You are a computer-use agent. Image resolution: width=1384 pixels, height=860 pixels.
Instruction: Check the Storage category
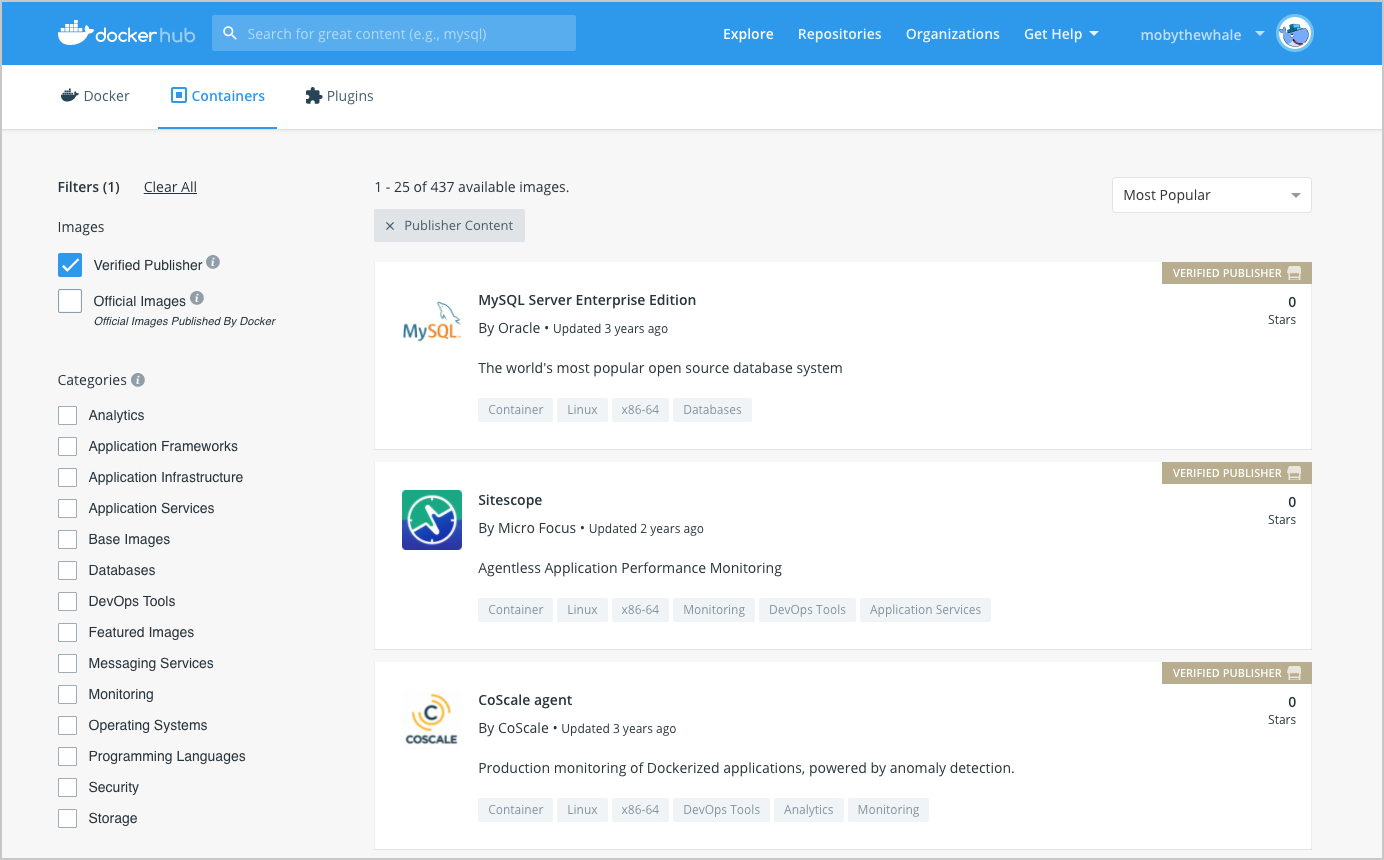(x=67, y=818)
